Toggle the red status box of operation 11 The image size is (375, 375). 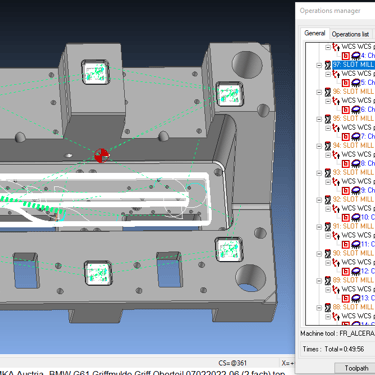346,244
